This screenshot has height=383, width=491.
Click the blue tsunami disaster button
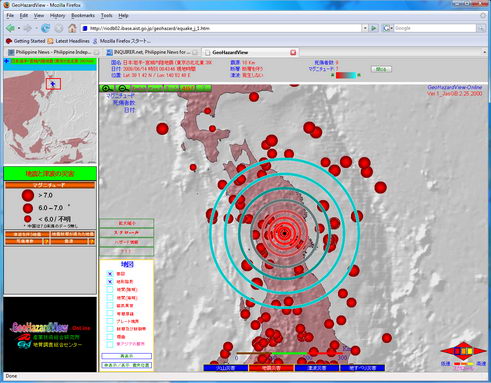[316, 368]
